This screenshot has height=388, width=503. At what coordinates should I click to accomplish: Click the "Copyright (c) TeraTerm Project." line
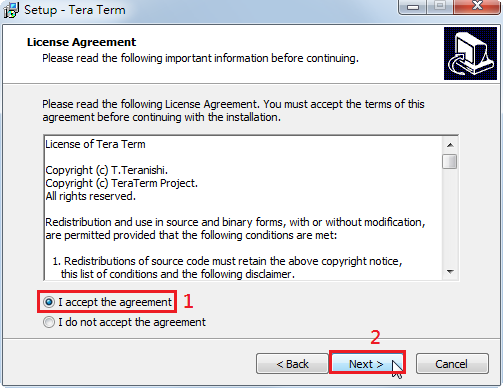(x=122, y=183)
